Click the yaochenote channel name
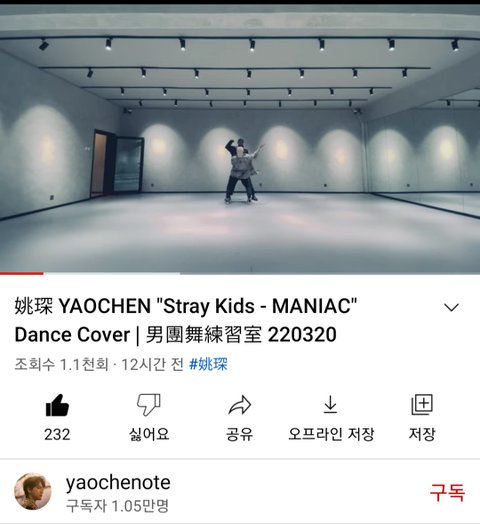The width and height of the screenshot is (480, 524). pyautogui.click(x=118, y=483)
